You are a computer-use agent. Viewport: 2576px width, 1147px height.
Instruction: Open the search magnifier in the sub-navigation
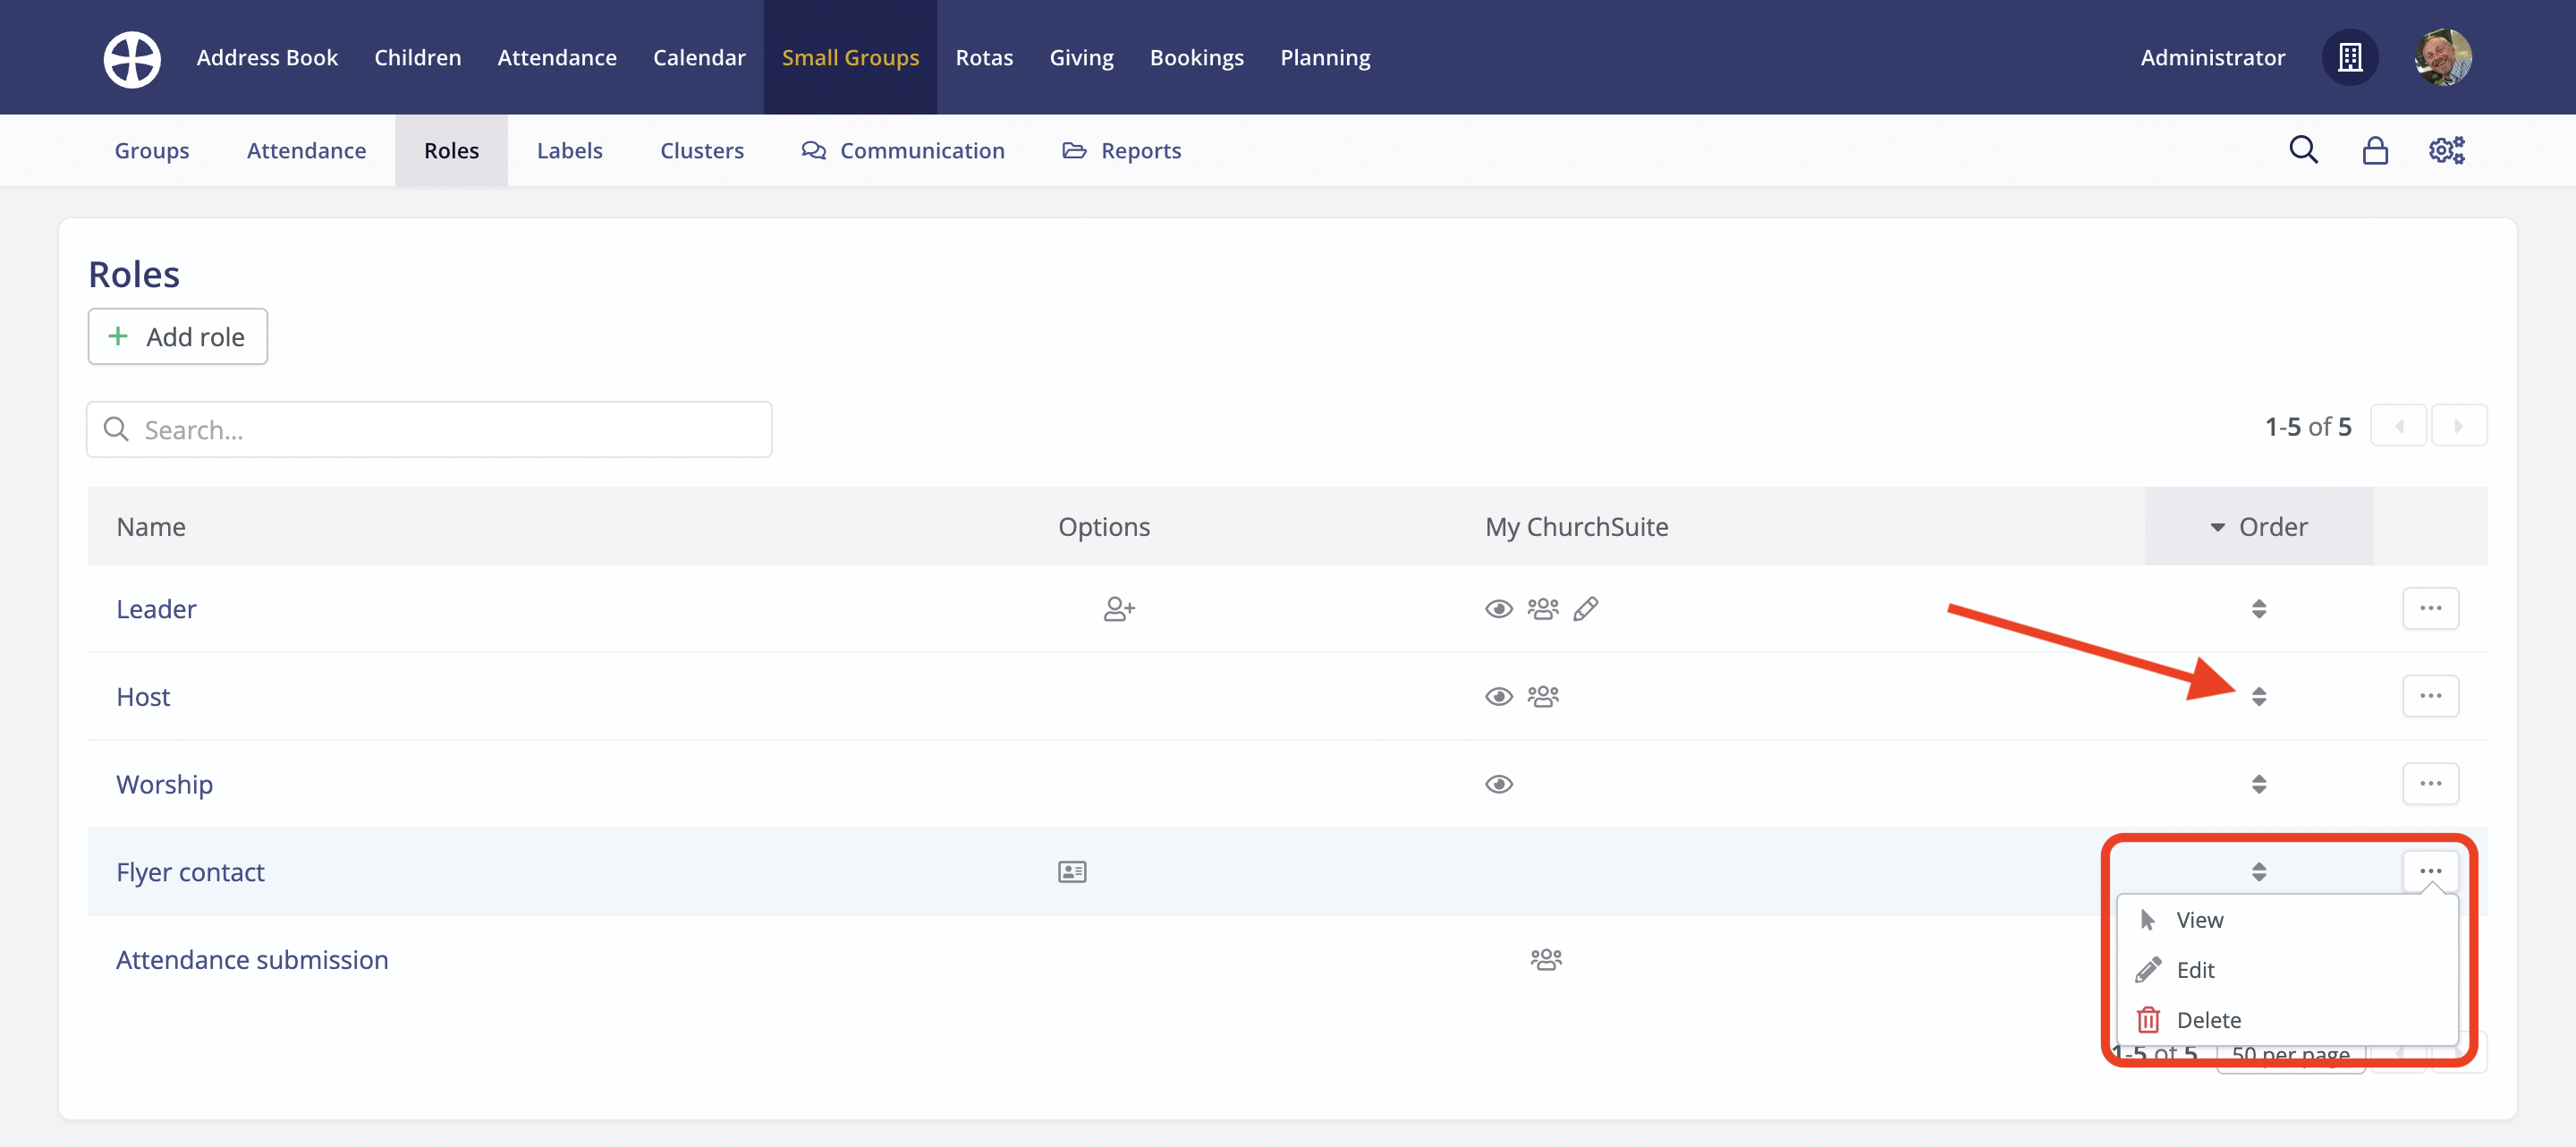[x=2303, y=150]
